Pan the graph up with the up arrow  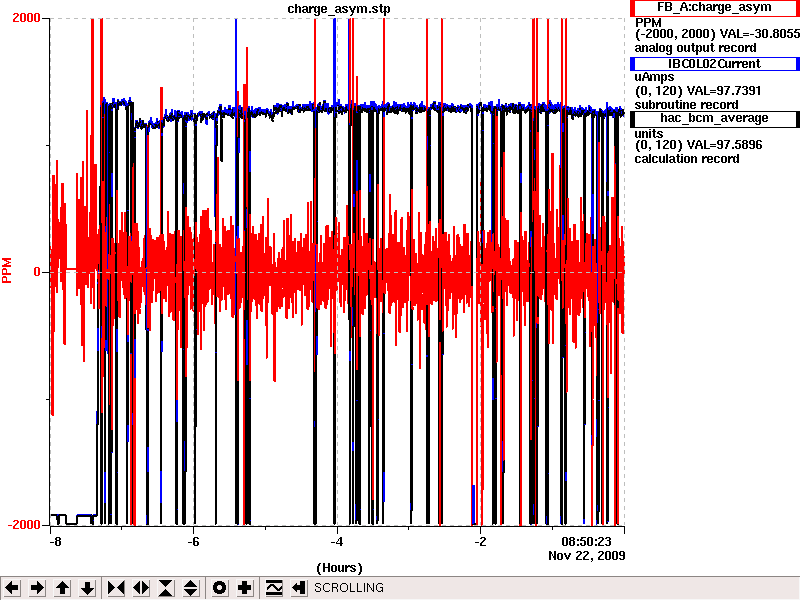coord(62,588)
